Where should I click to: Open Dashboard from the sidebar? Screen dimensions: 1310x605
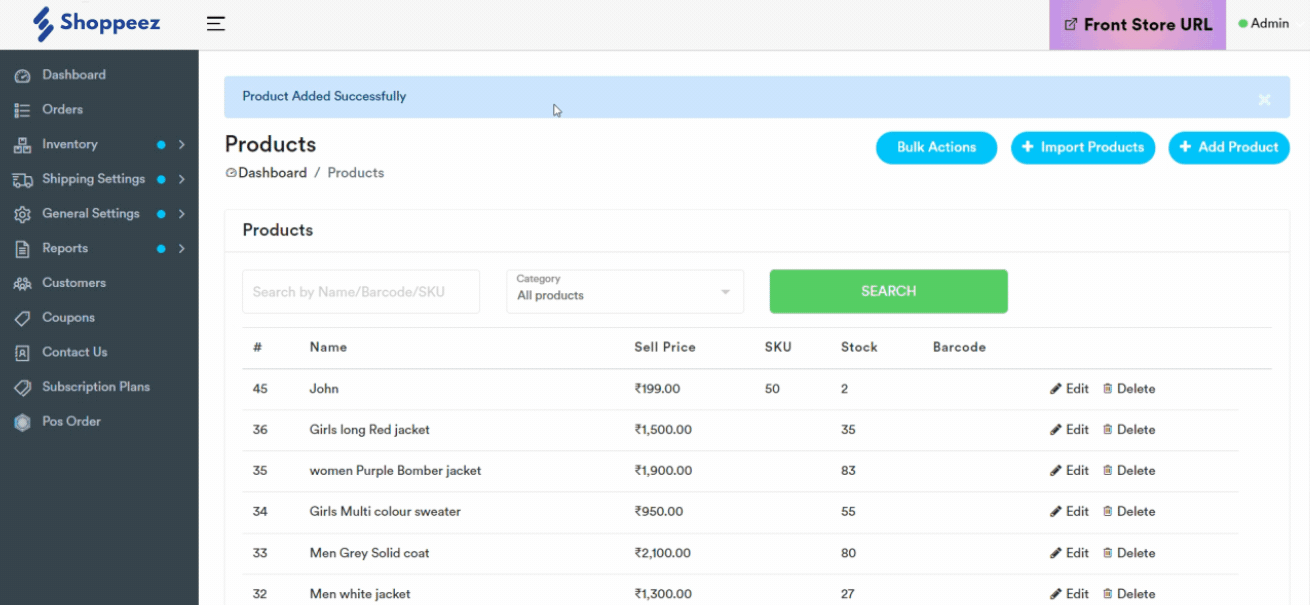(x=73, y=75)
